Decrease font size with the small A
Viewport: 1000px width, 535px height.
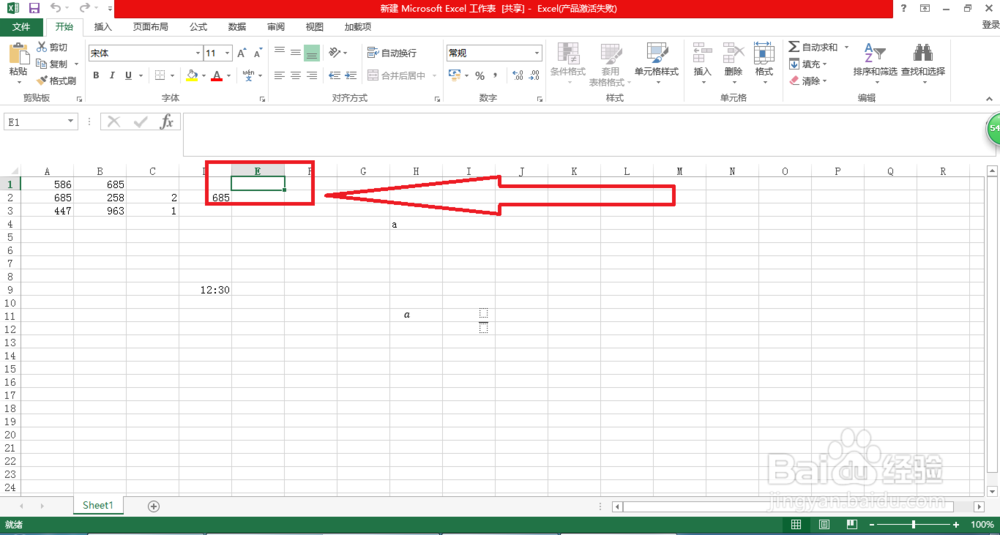pos(258,54)
